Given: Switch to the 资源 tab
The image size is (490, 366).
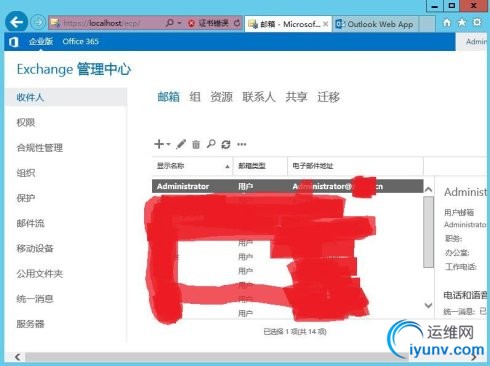Looking at the screenshot, I should 221,97.
